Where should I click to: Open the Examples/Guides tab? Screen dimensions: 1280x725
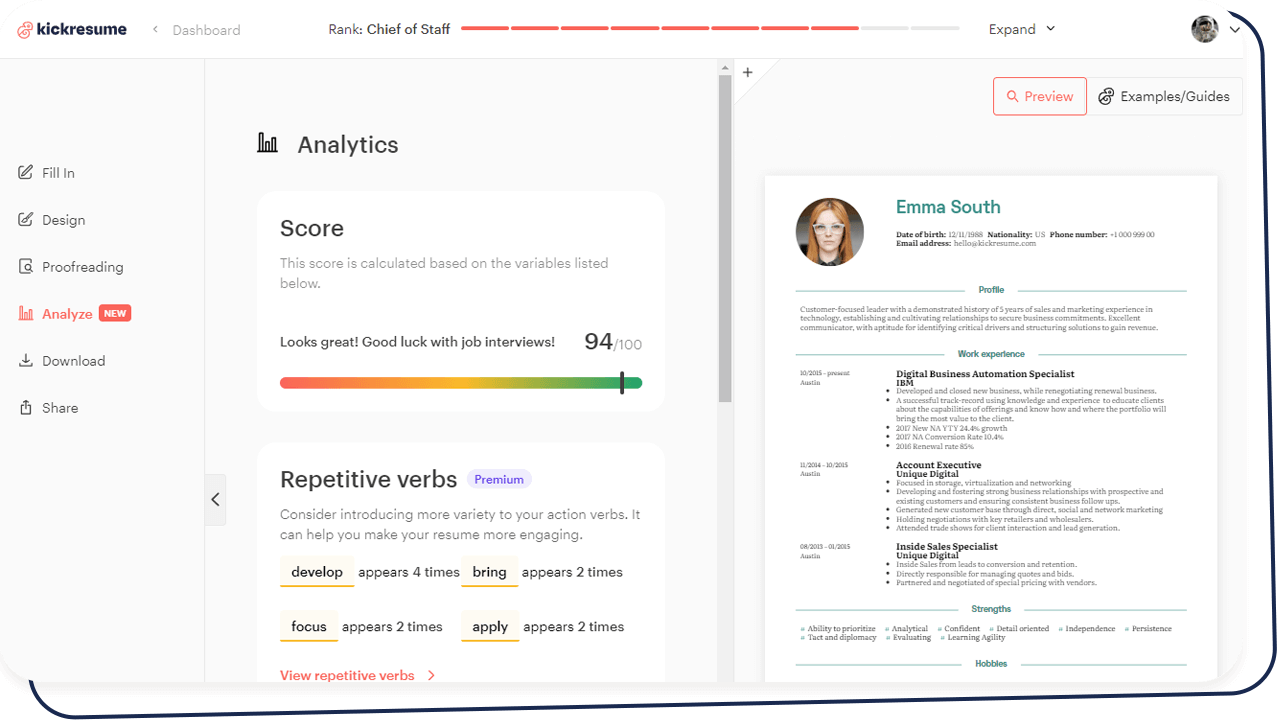[1164, 97]
